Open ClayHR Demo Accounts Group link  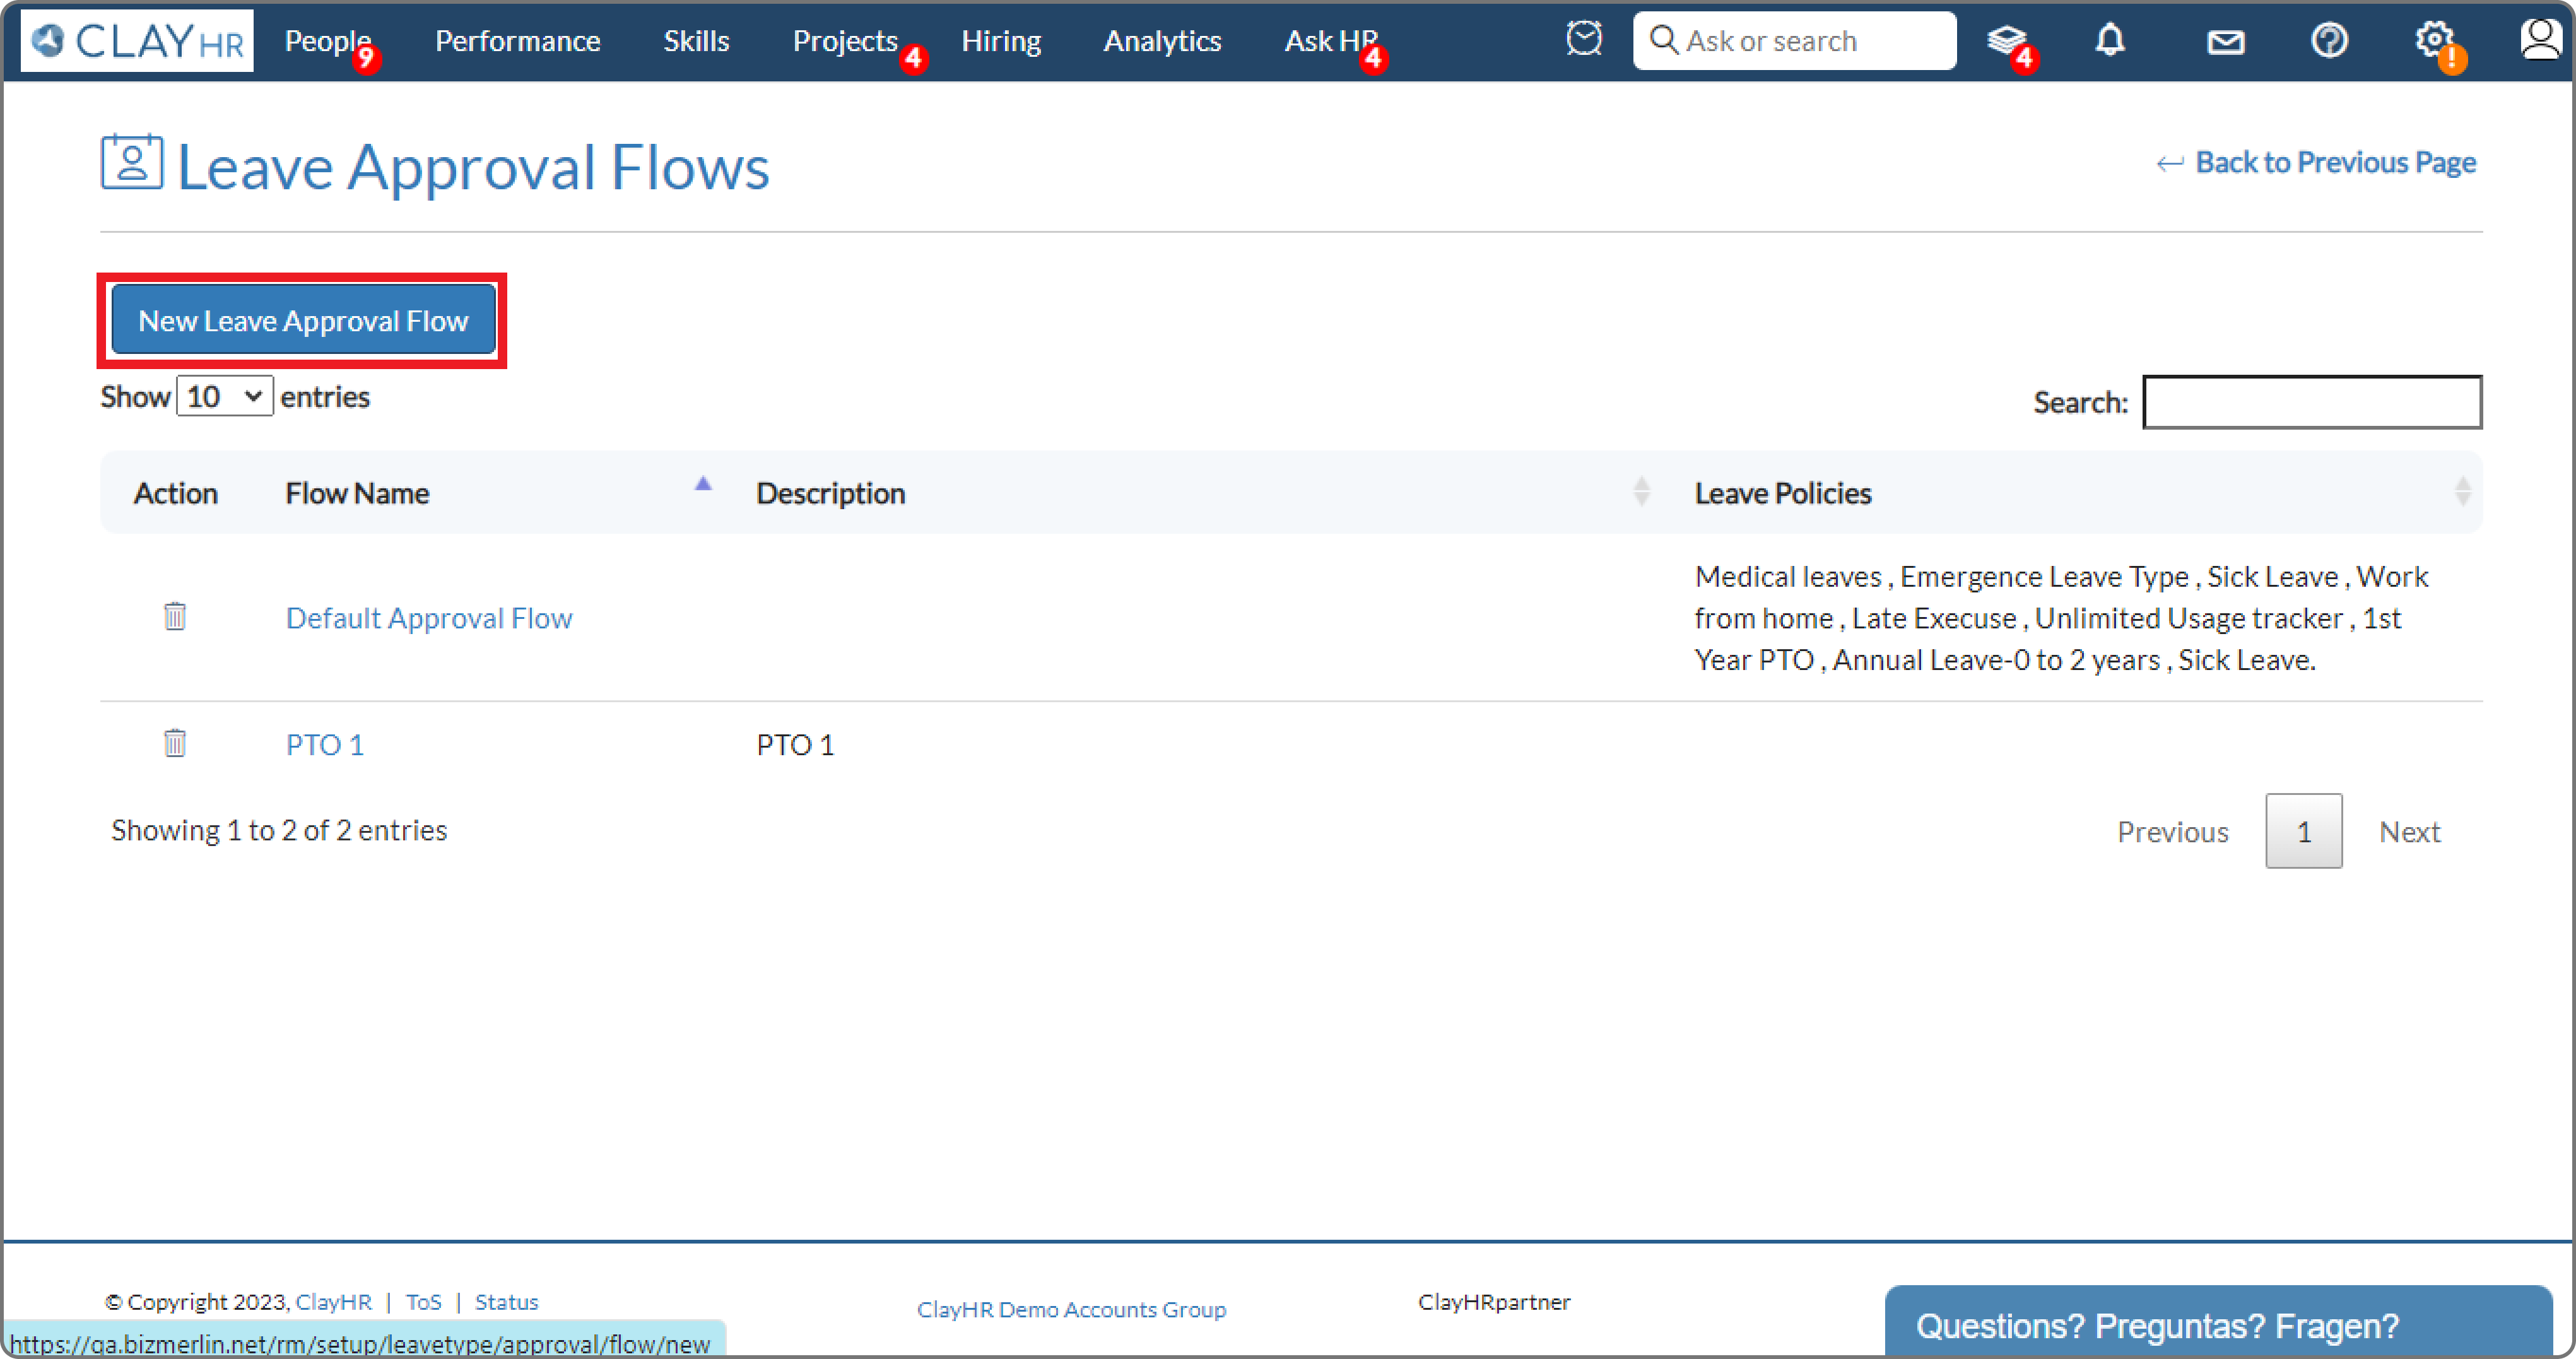point(1071,1309)
